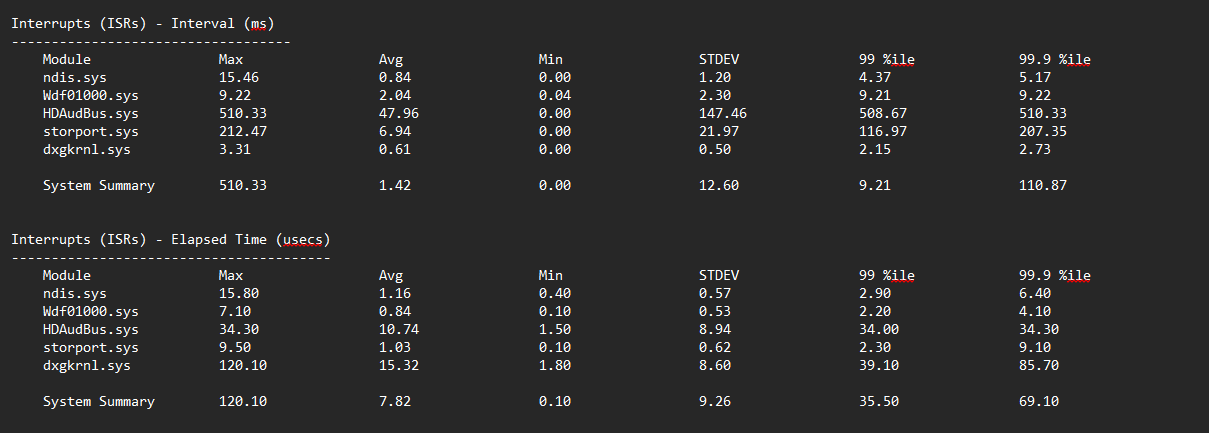Click the dxgkrnl.sys Max value 120.10 row

[x=242, y=365]
